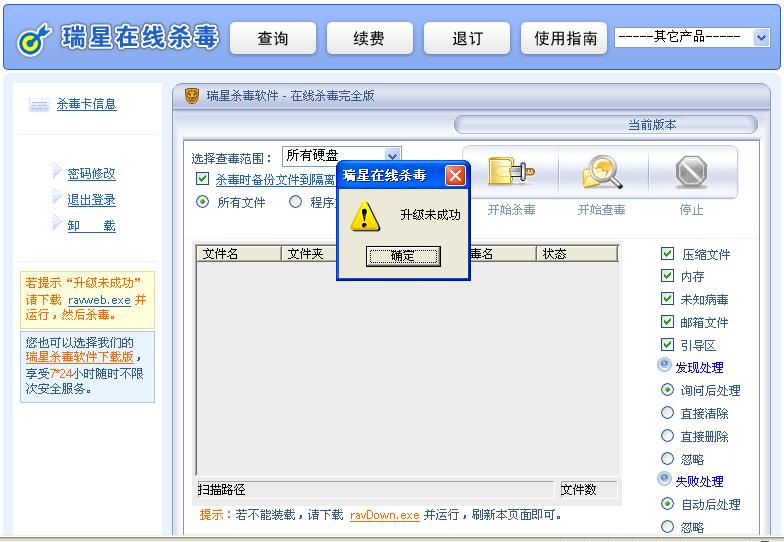
Task: Click the round icon beside 失败处理
Action: [664, 479]
